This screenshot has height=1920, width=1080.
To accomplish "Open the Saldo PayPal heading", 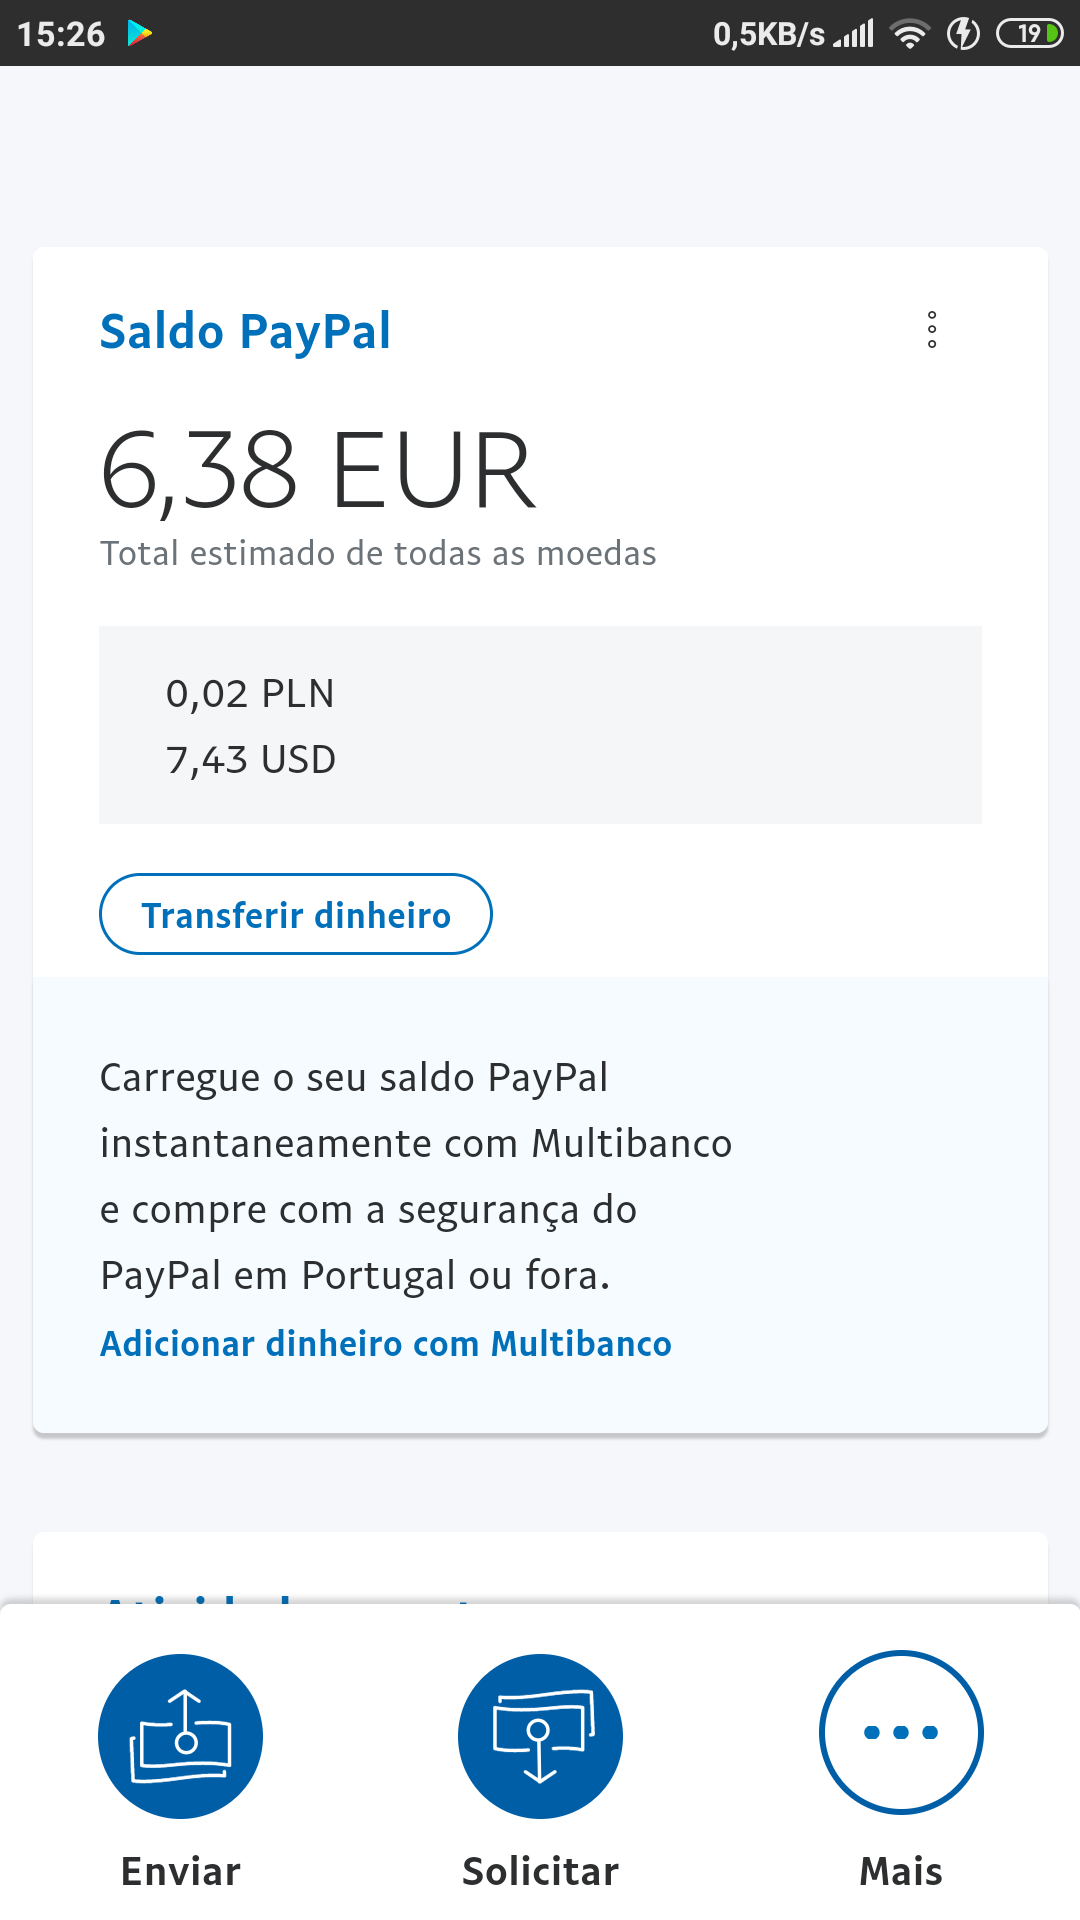I will coord(245,332).
